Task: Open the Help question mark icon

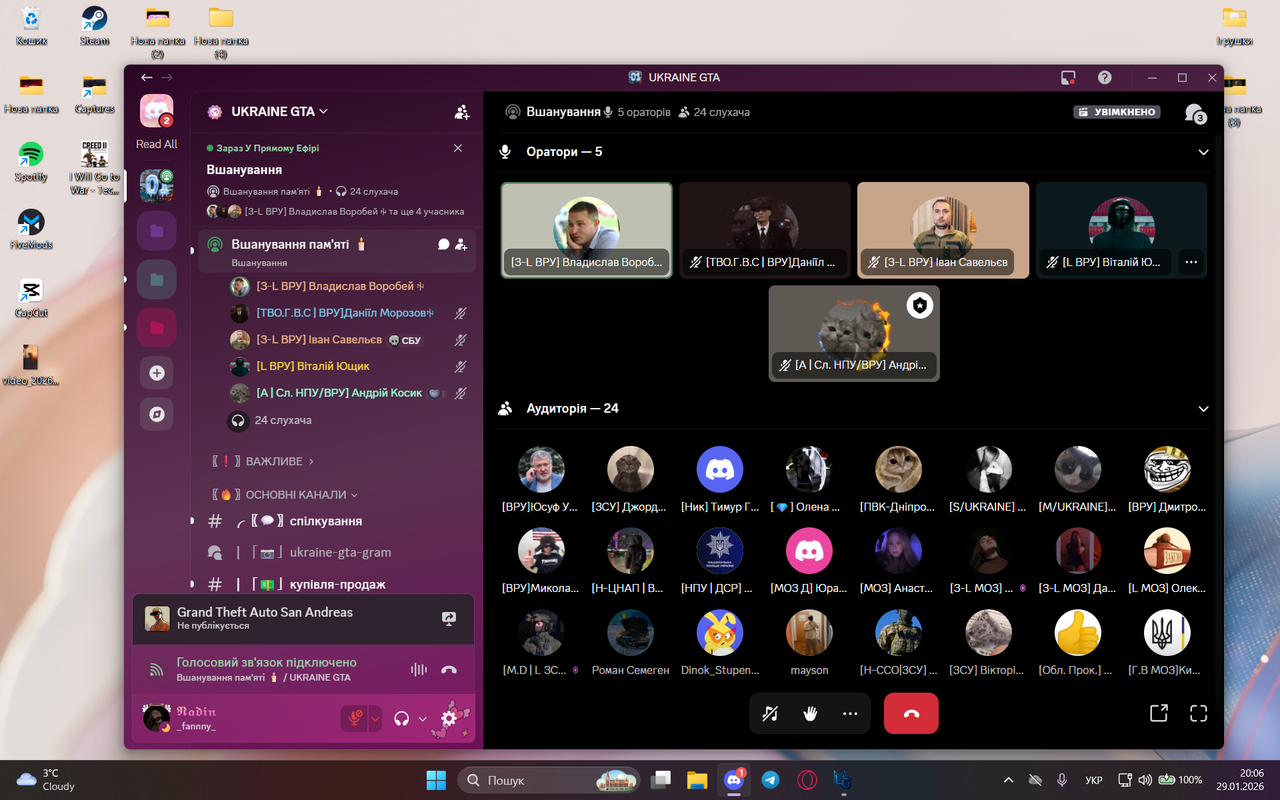Action: tap(1105, 77)
